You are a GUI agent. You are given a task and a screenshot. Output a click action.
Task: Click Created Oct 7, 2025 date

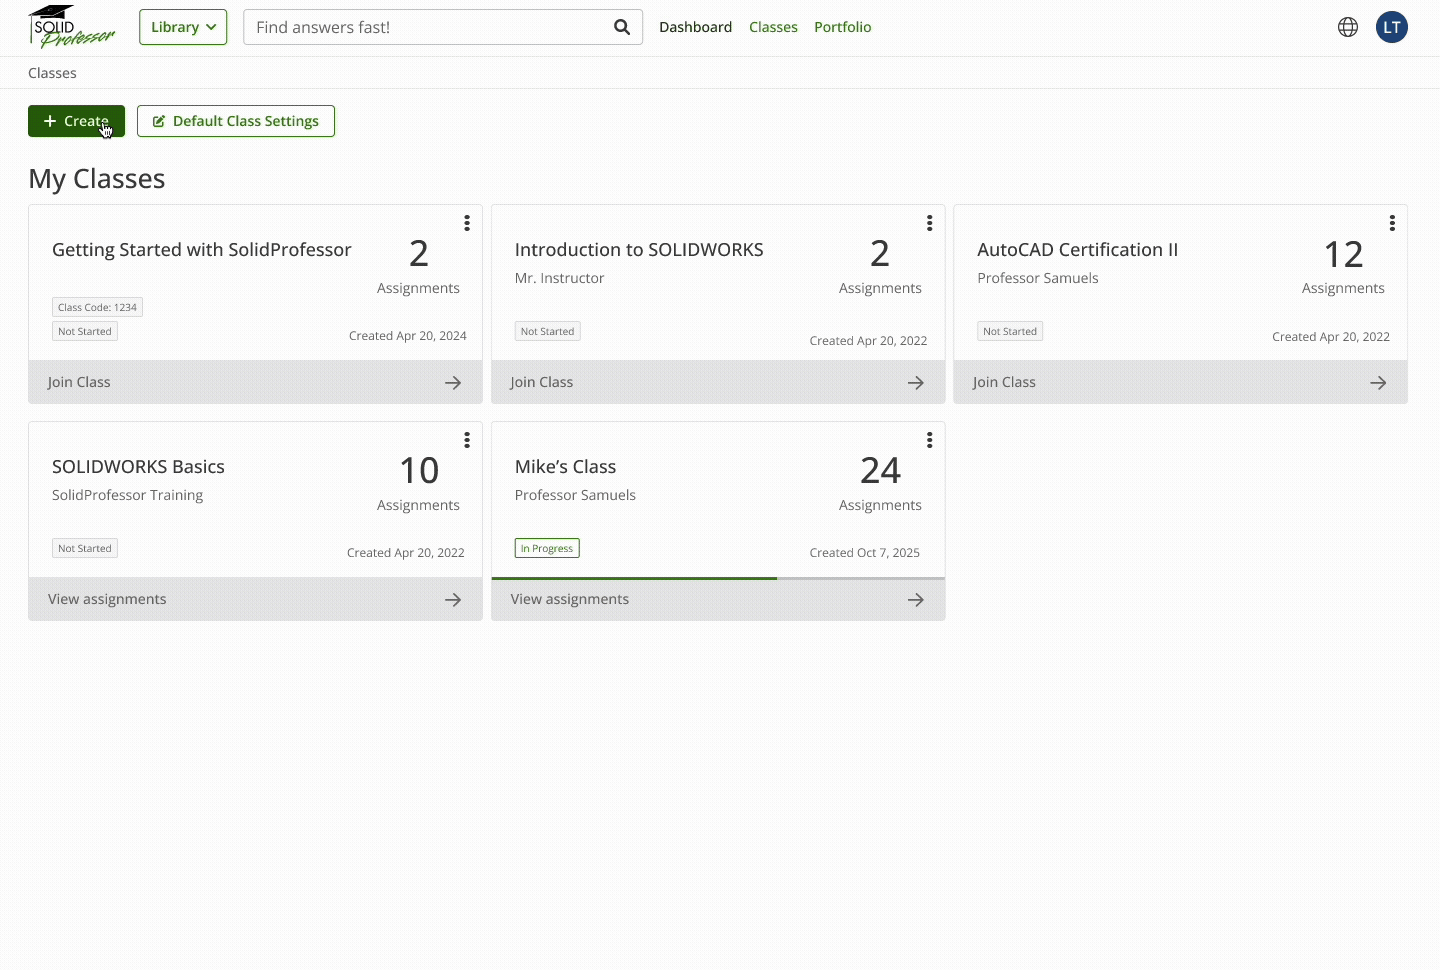[864, 552]
